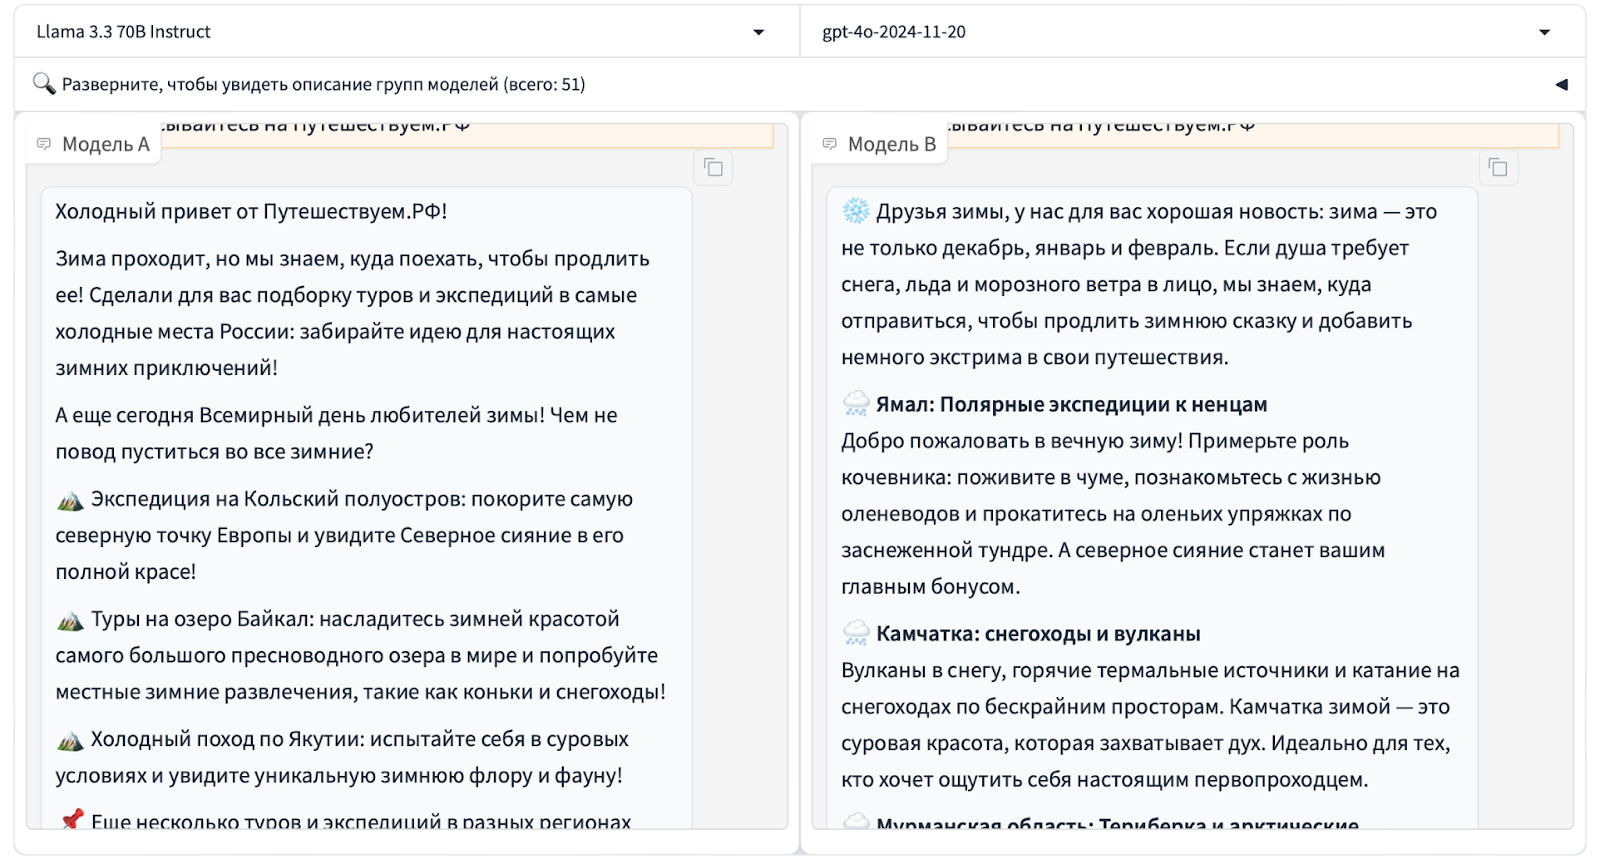
Task: Click the magnifying glass icon
Action: (x=43, y=83)
